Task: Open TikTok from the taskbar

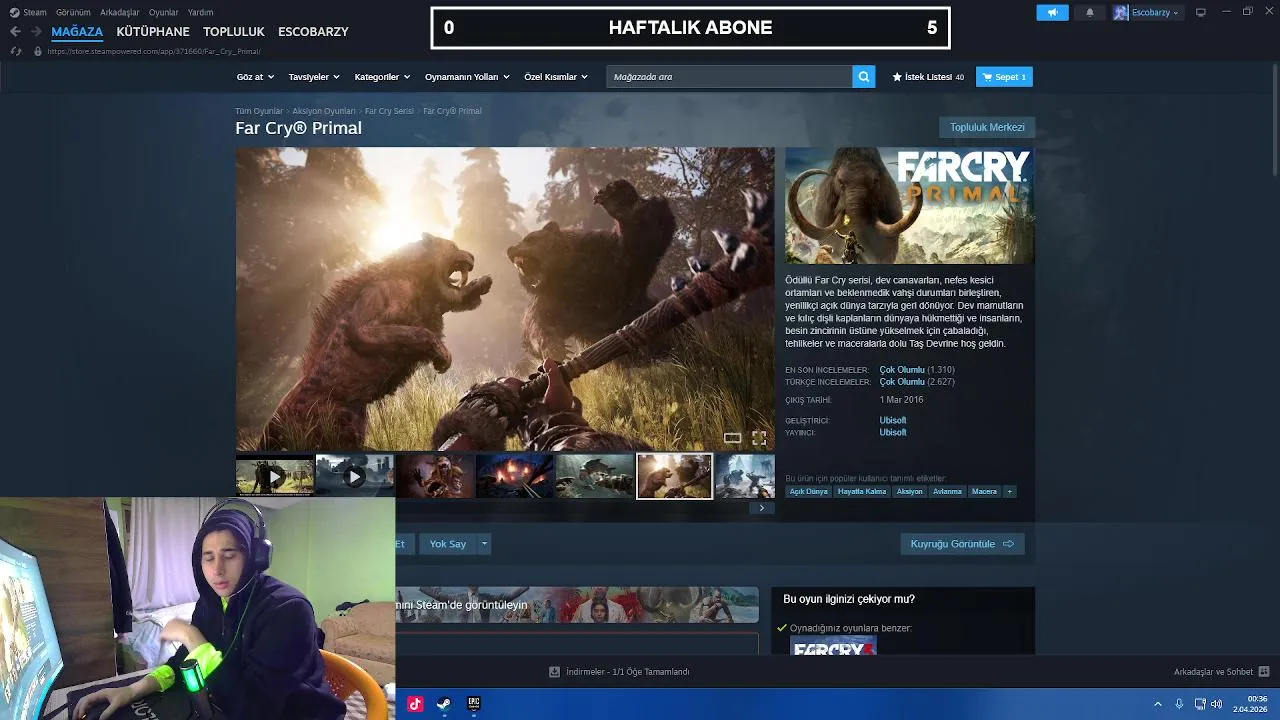Action: [x=415, y=704]
